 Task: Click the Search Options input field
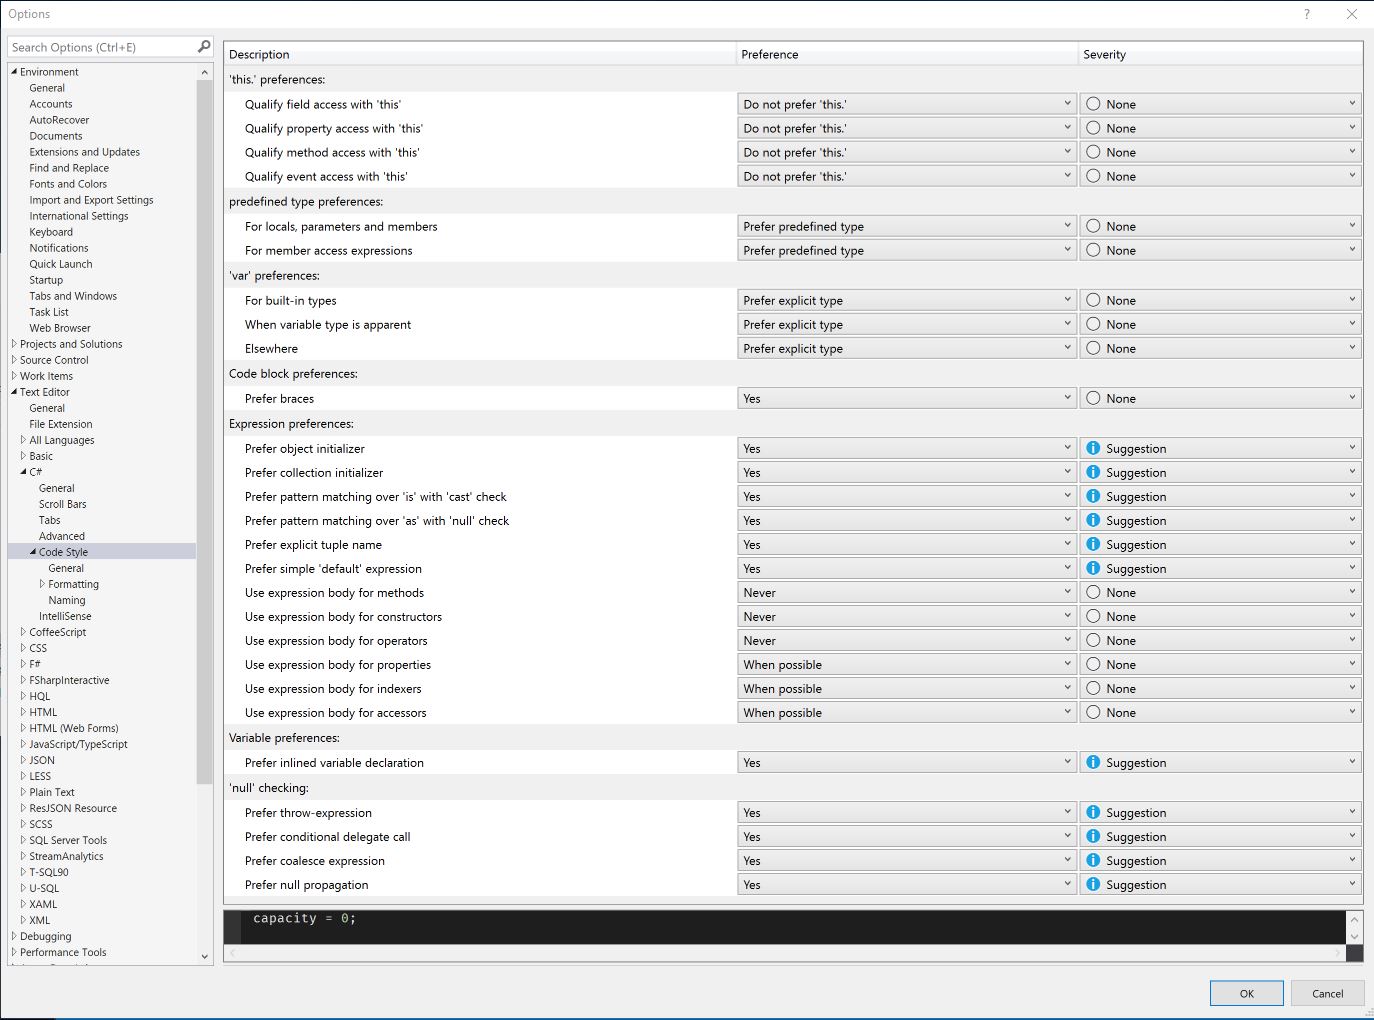pyautogui.click(x=100, y=47)
